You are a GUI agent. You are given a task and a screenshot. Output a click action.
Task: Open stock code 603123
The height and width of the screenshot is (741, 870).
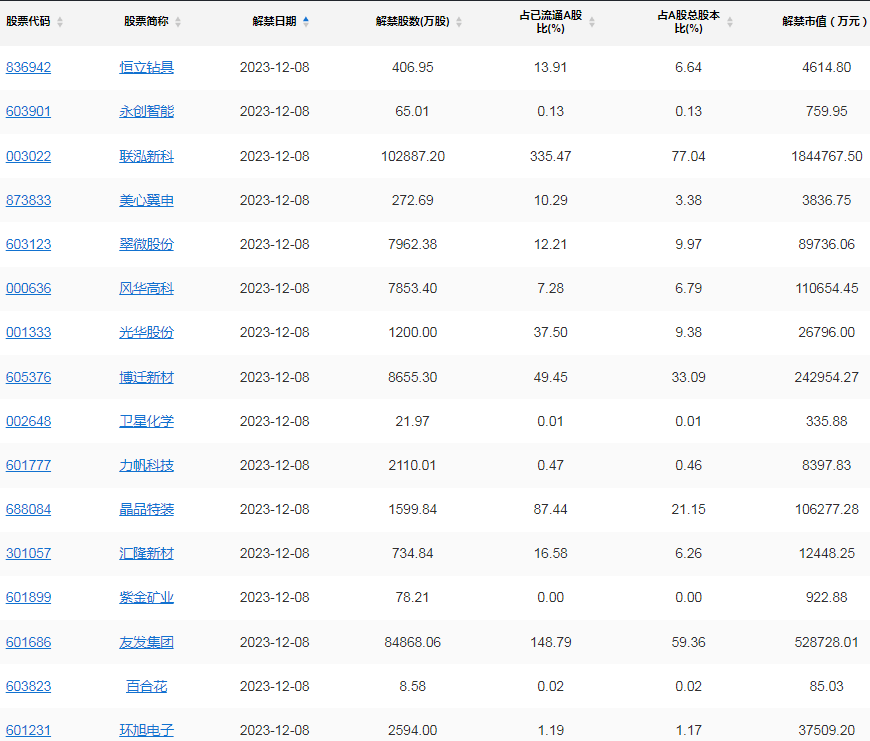pyautogui.click(x=28, y=245)
